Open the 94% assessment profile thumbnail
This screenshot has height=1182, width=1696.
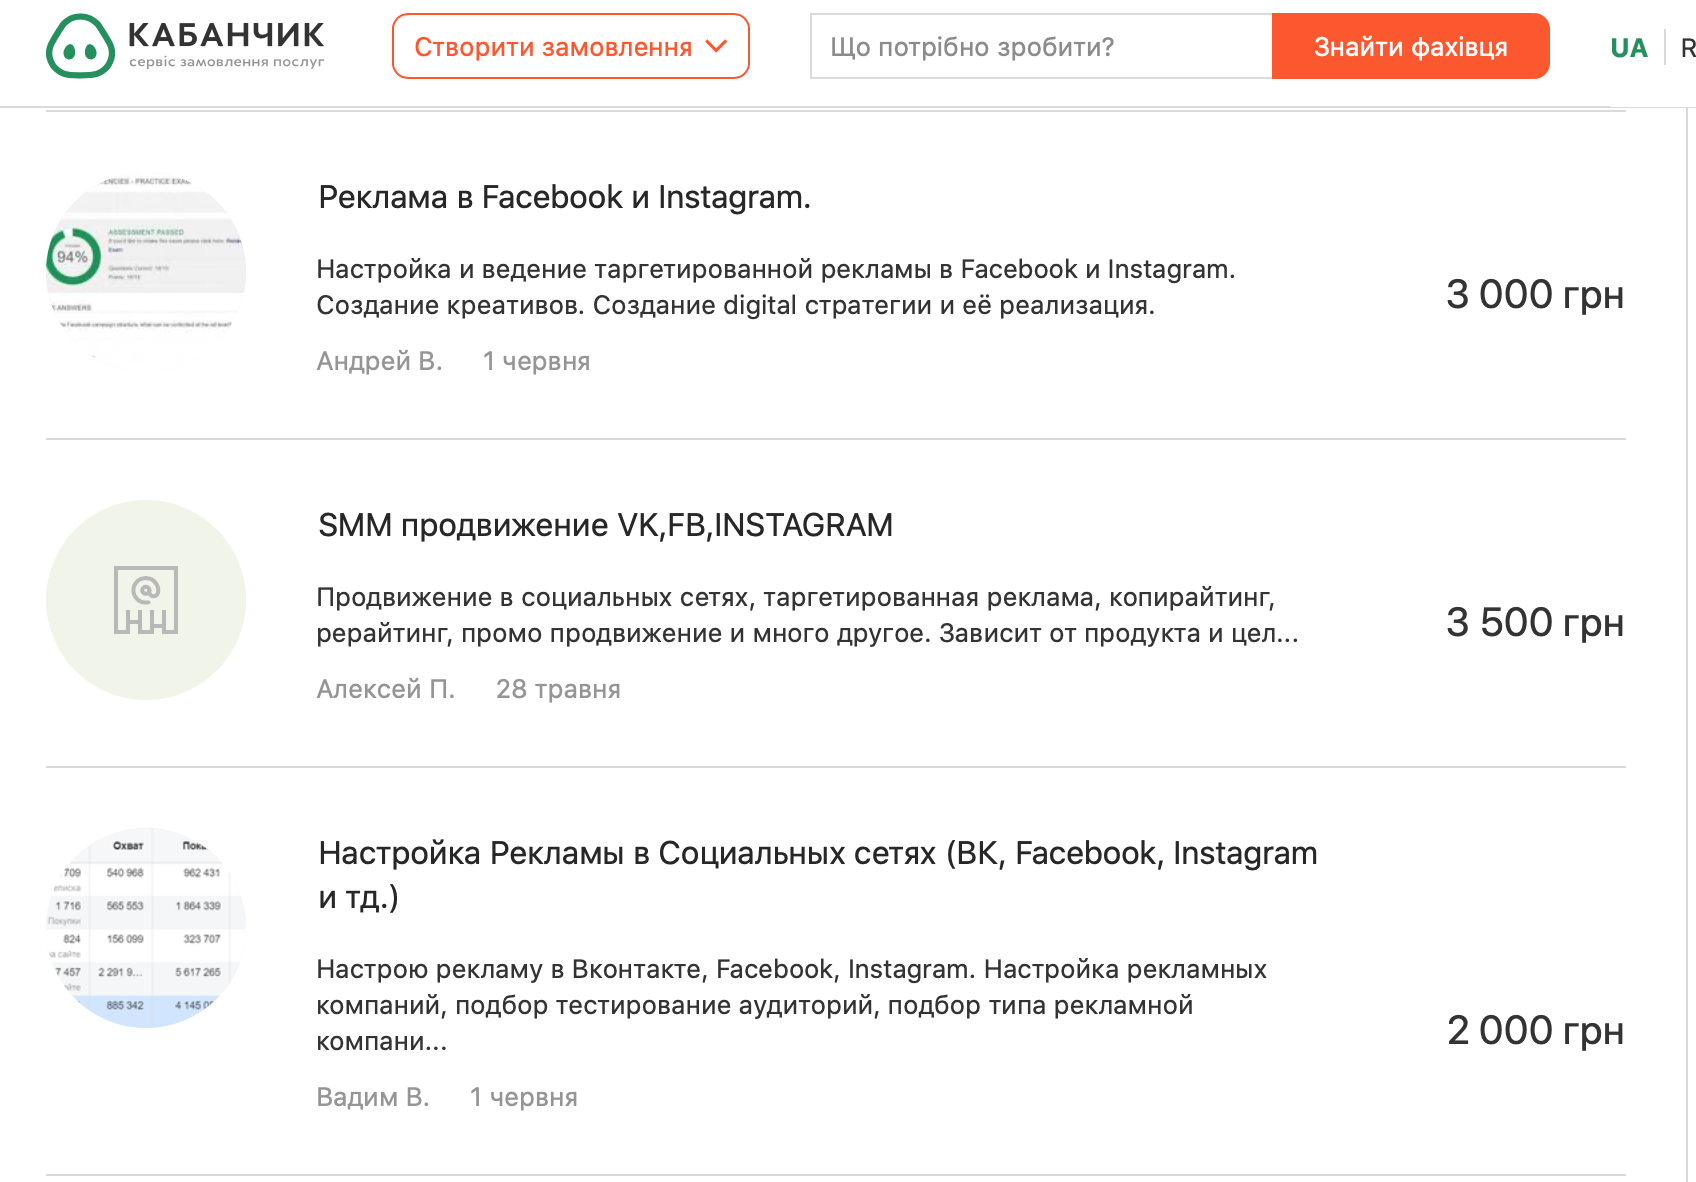(146, 272)
